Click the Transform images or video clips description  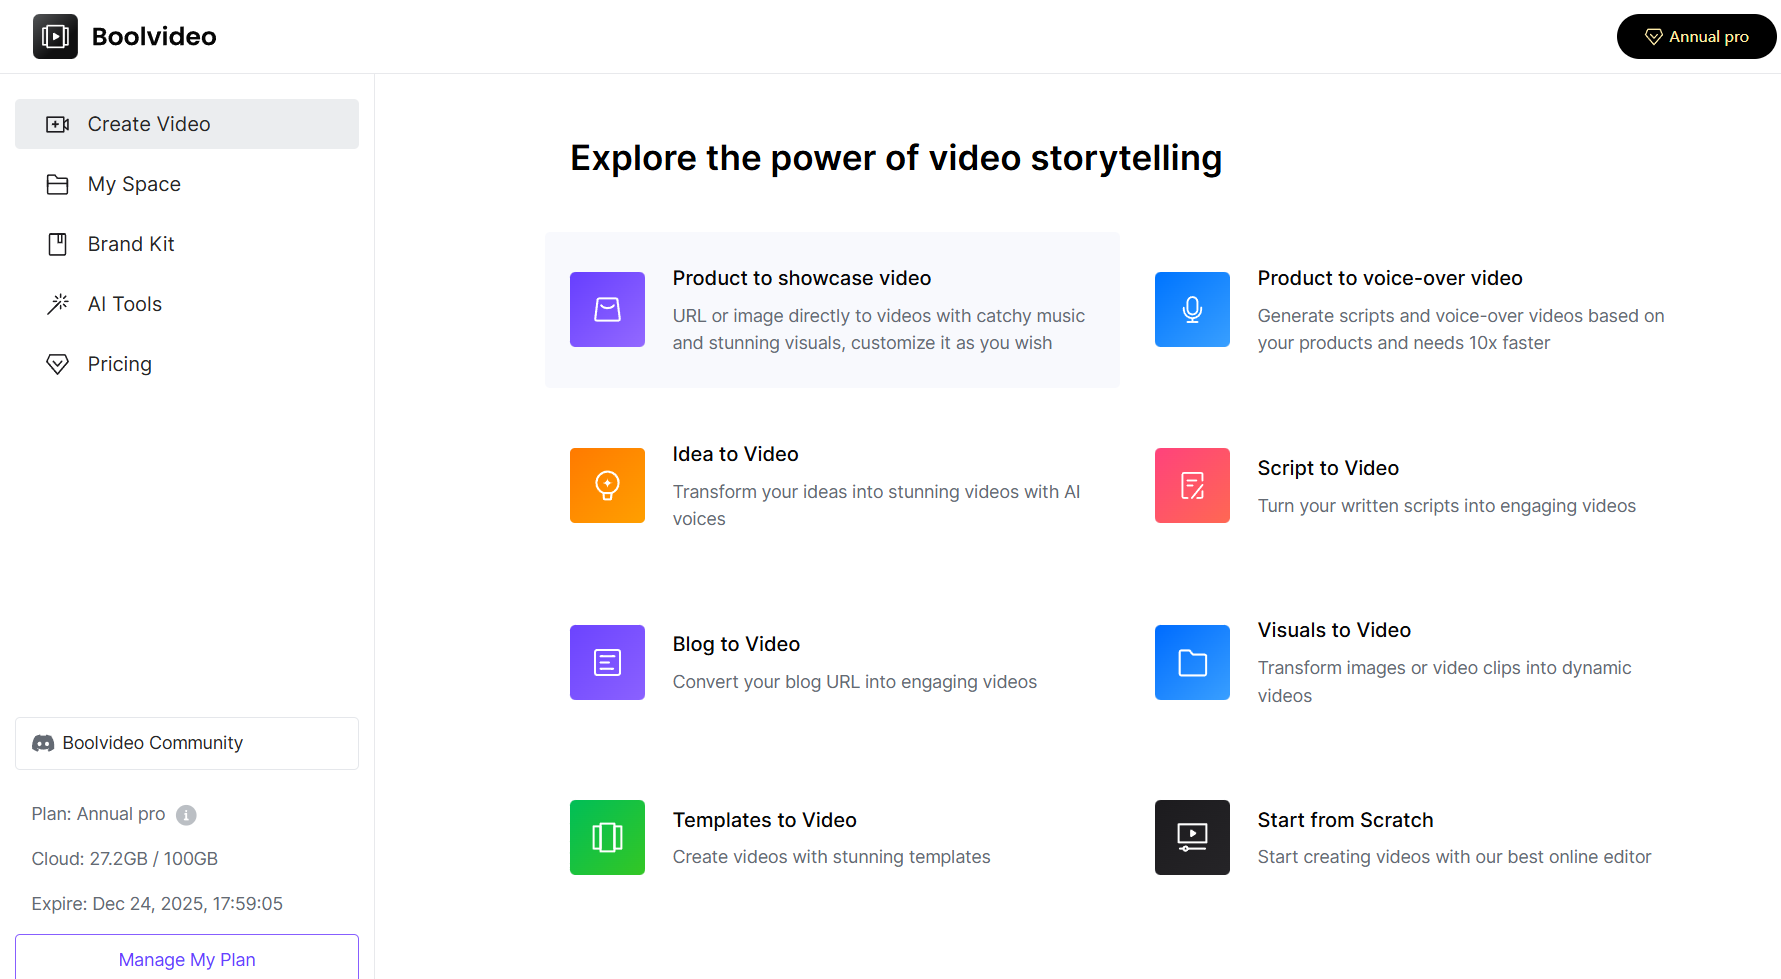click(x=1445, y=682)
